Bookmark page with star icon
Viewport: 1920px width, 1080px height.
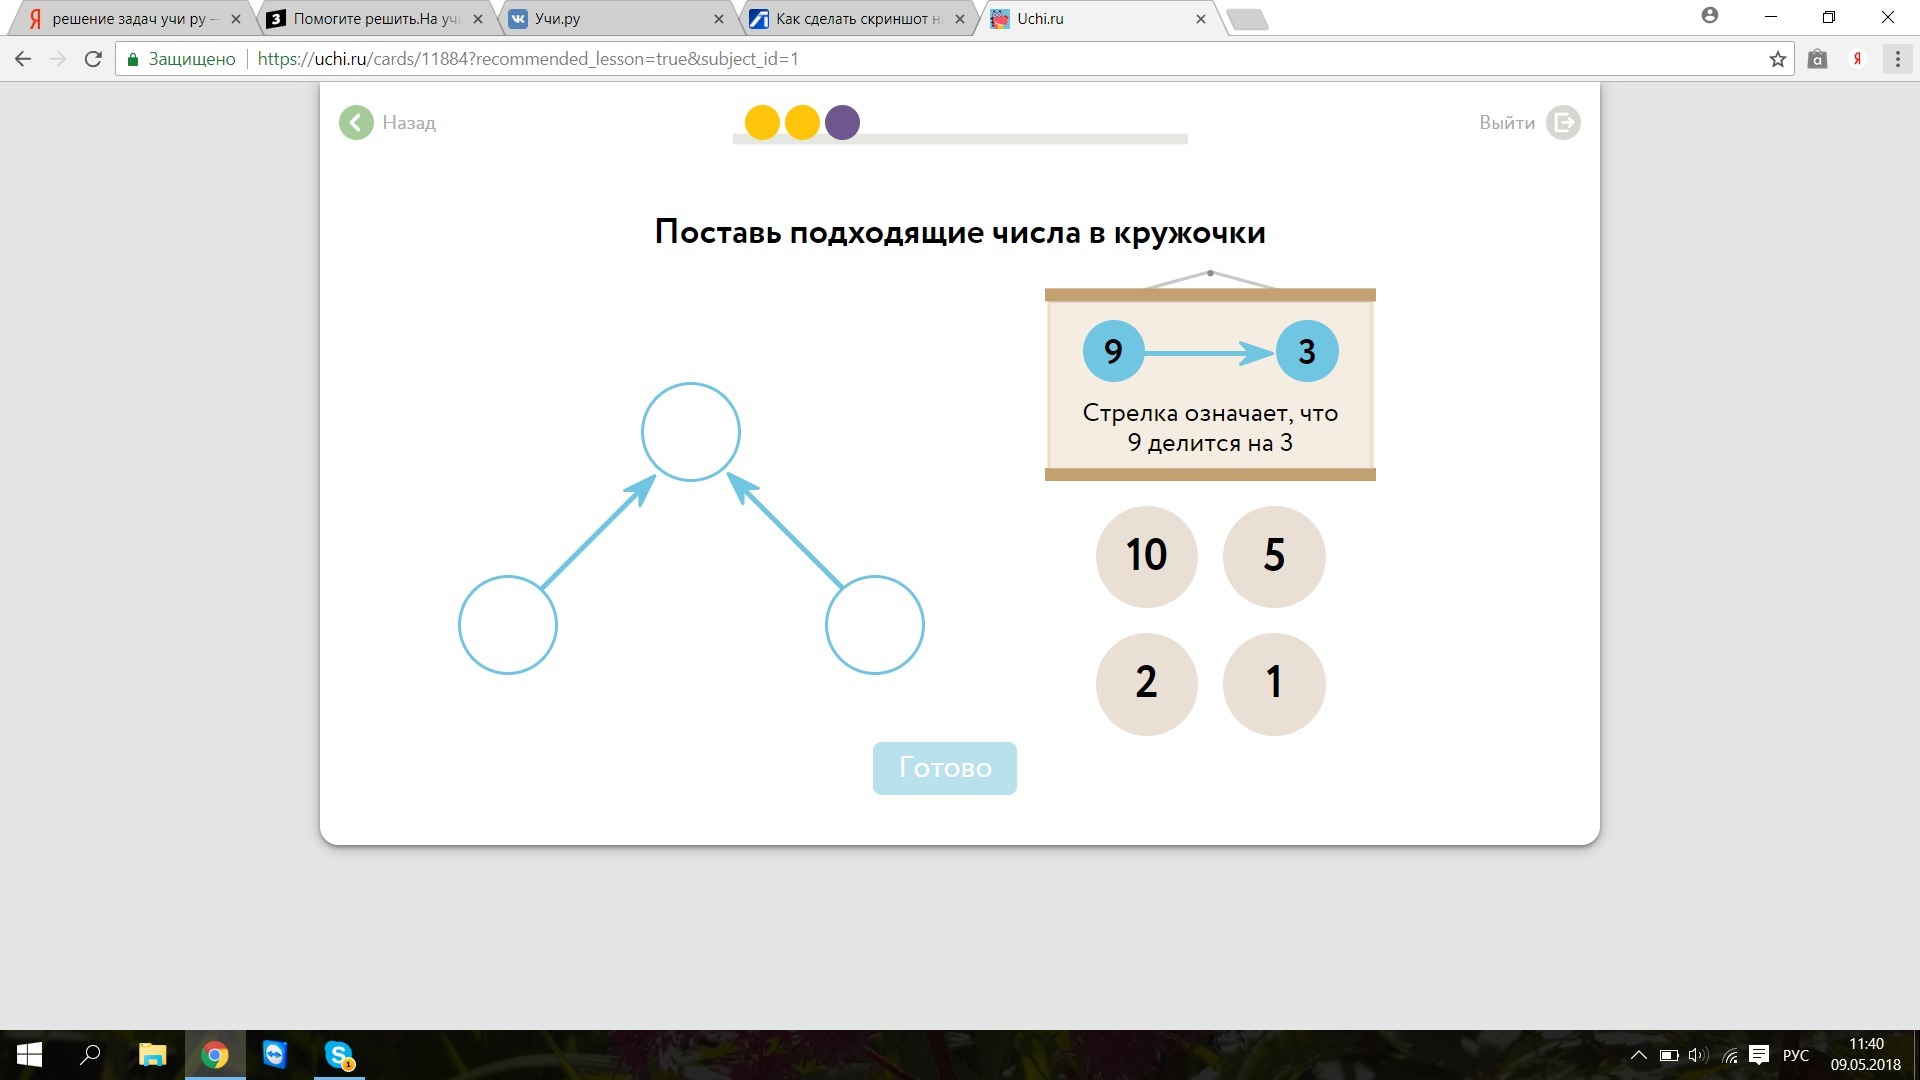tap(1777, 59)
